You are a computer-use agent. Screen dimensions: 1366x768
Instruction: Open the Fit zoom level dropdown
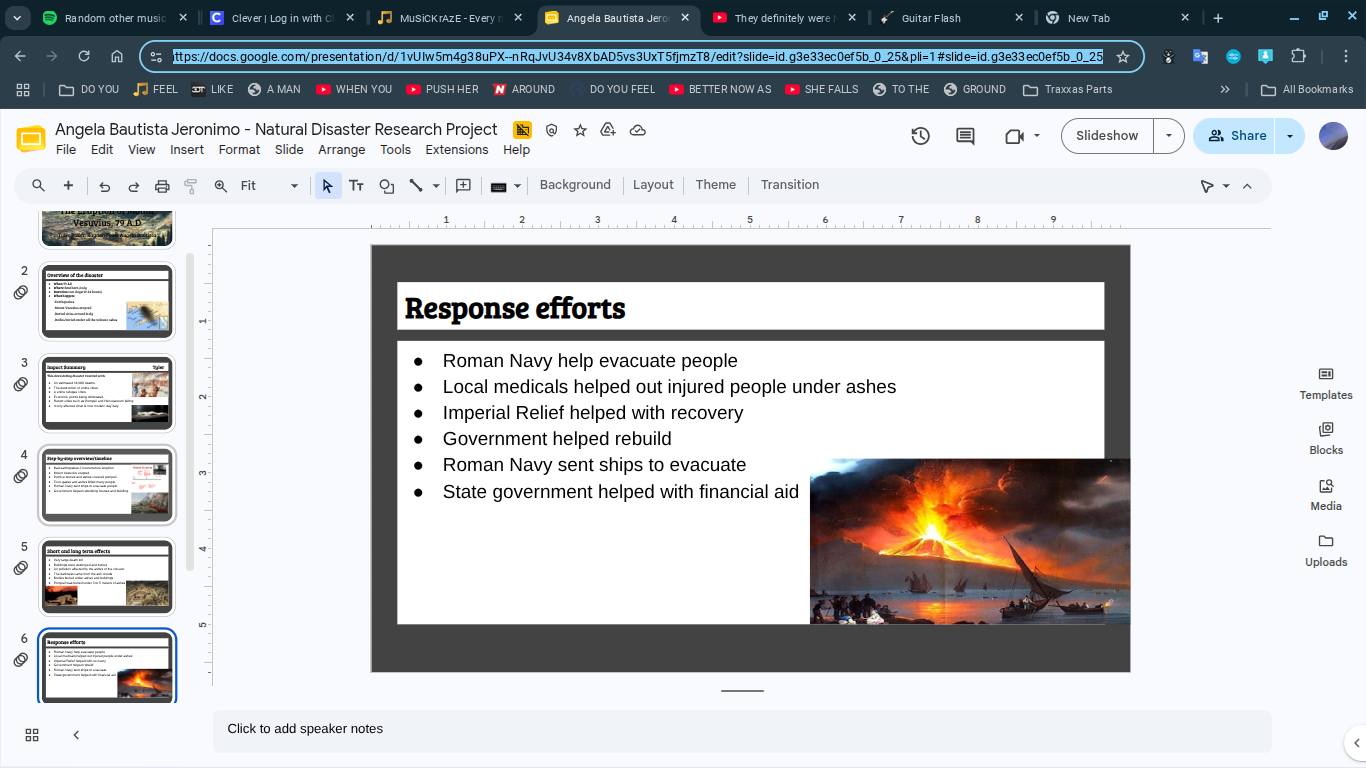[x=270, y=186]
